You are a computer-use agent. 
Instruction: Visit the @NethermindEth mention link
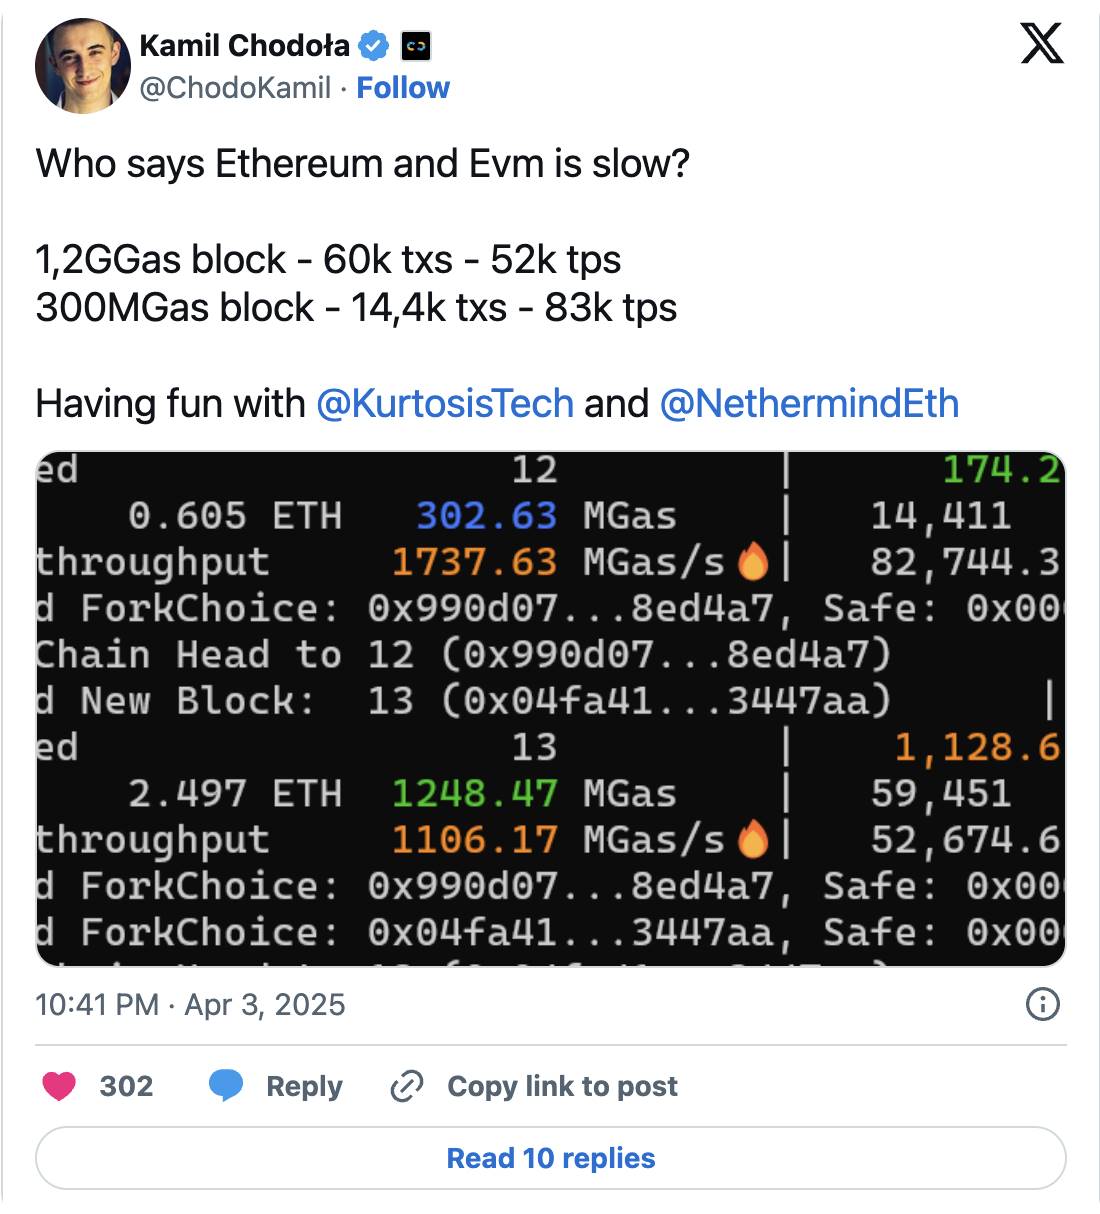click(x=809, y=404)
